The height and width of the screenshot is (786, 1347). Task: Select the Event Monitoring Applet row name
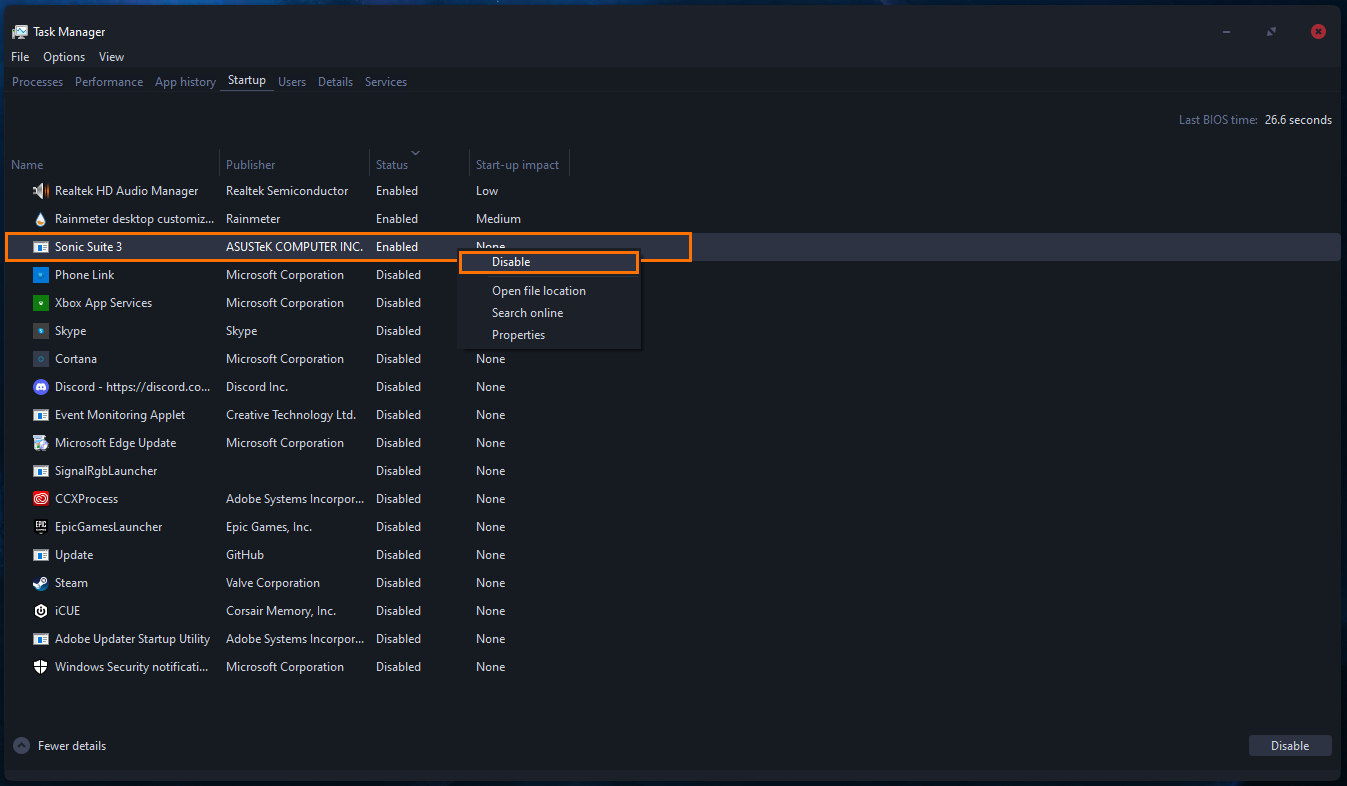[x=120, y=415]
